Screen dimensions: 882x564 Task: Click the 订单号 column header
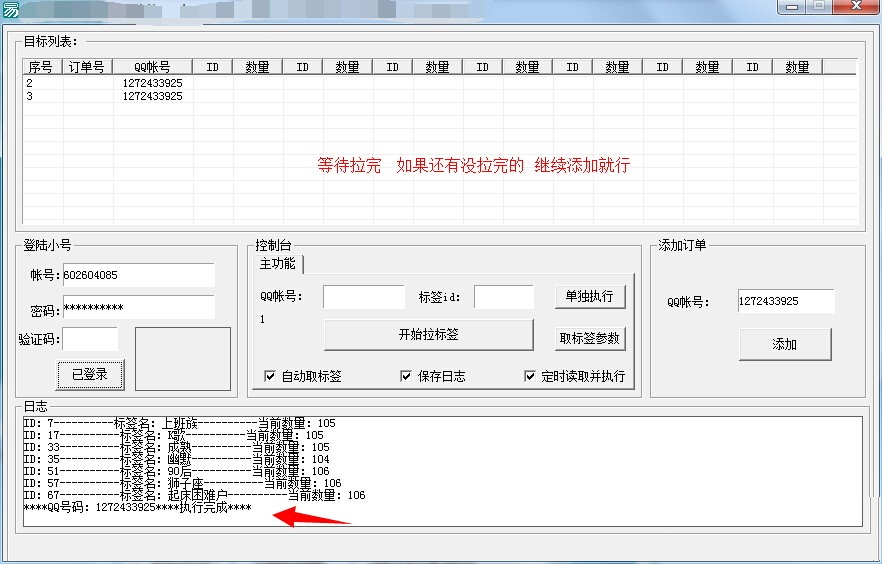(87, 67)
